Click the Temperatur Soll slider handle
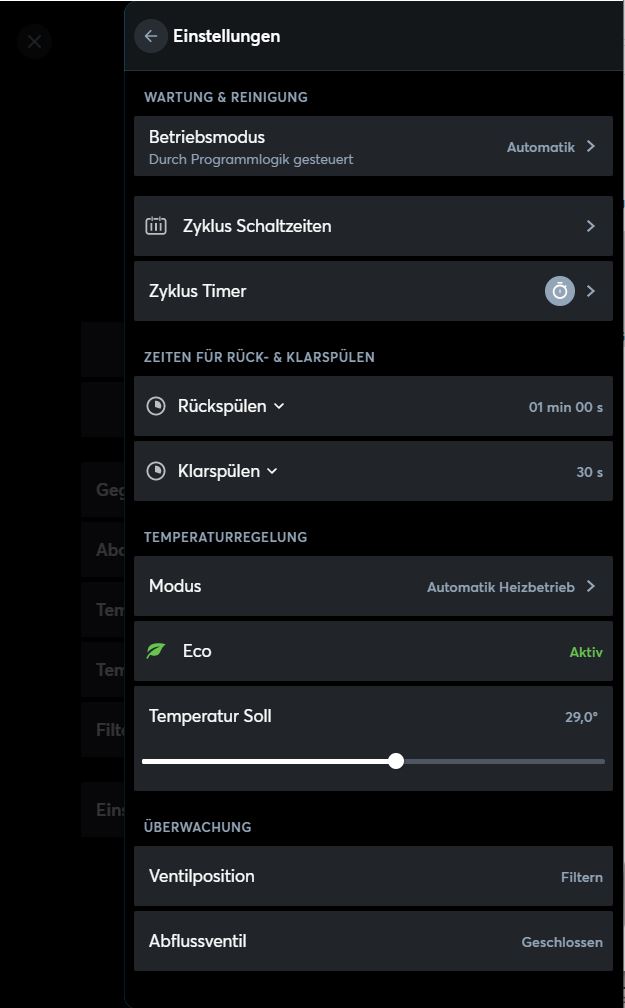The width and height of the screenshot is (625, 1008). [x=396, y=761]
